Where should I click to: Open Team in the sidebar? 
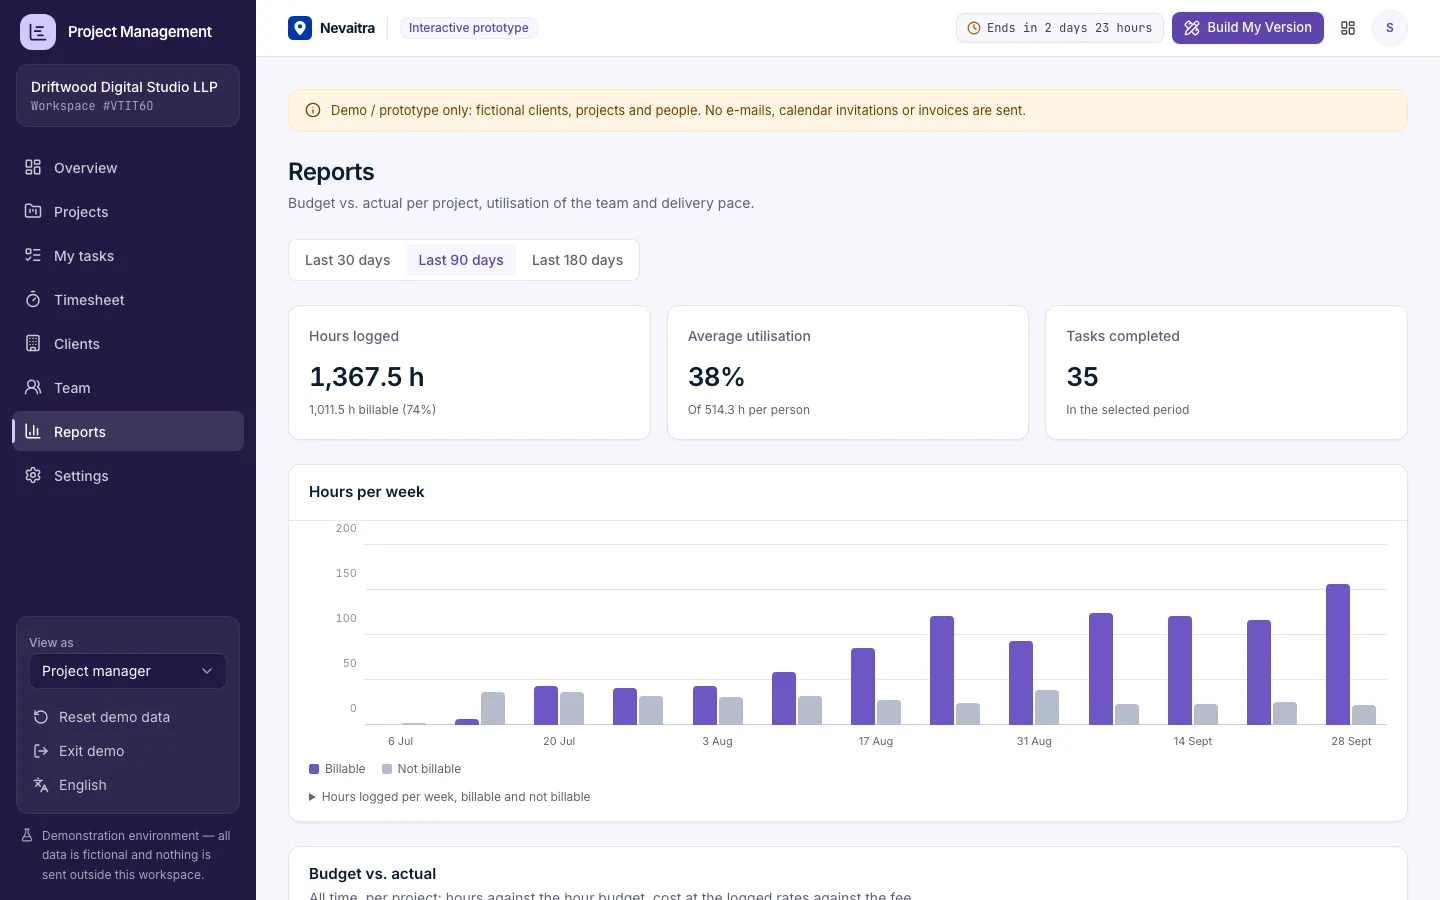128,387
